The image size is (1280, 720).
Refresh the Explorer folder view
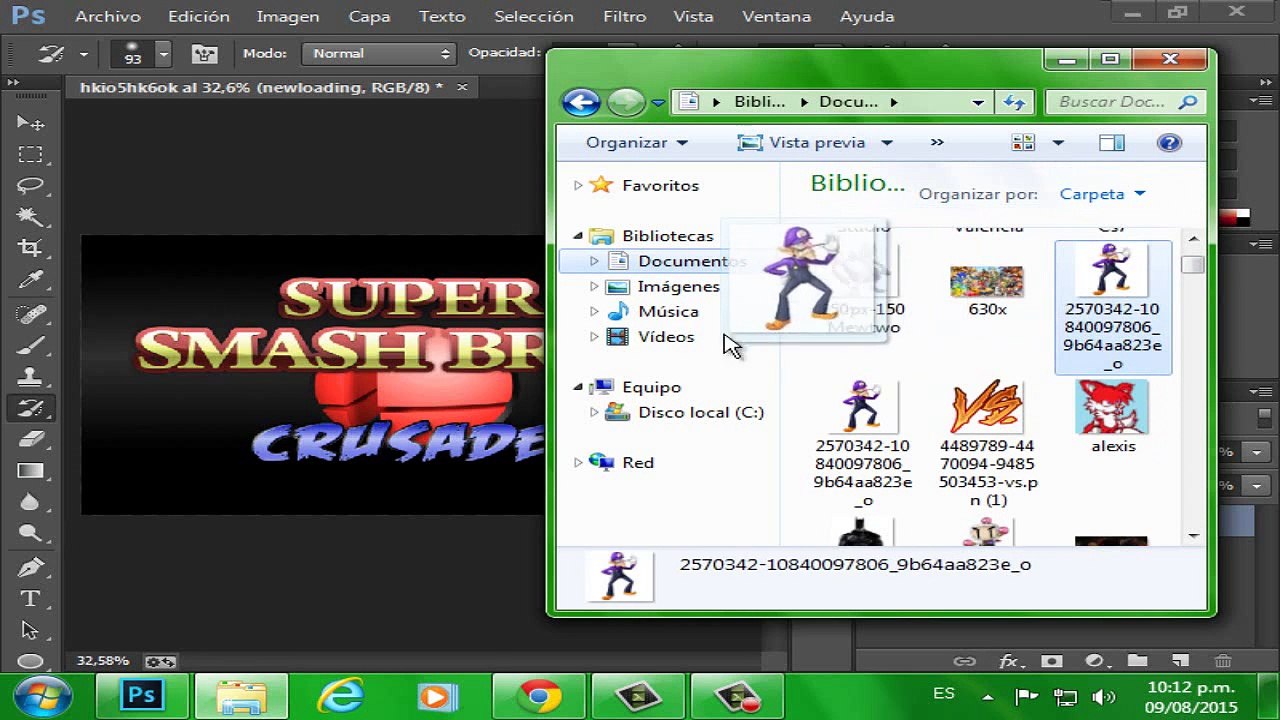(1014, 102)
